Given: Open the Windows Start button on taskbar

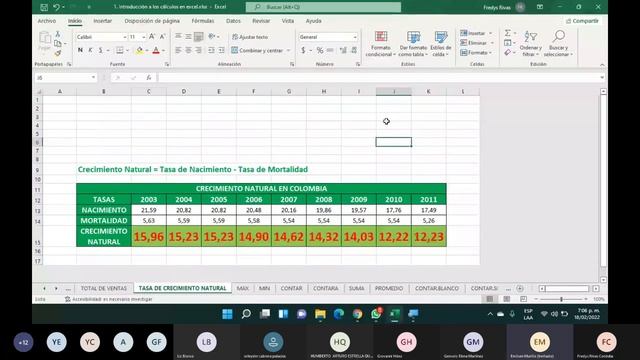Looking at the screenshot, I should (227, 314).
